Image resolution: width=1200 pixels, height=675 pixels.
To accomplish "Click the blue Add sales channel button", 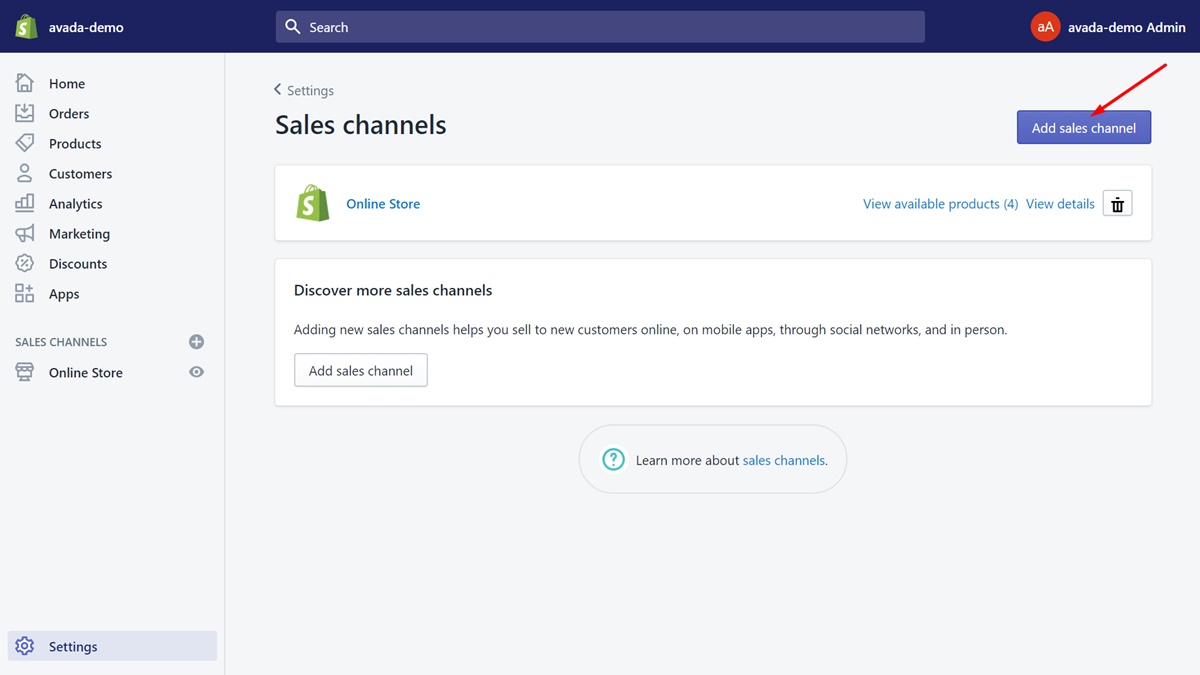I will (x=1083, y=128).
